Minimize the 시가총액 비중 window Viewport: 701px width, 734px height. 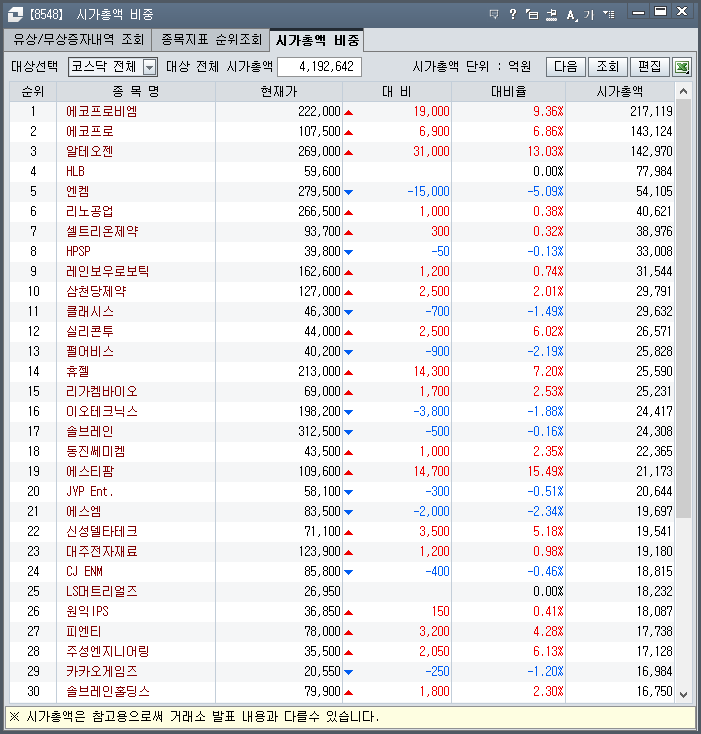click(638, 12)
